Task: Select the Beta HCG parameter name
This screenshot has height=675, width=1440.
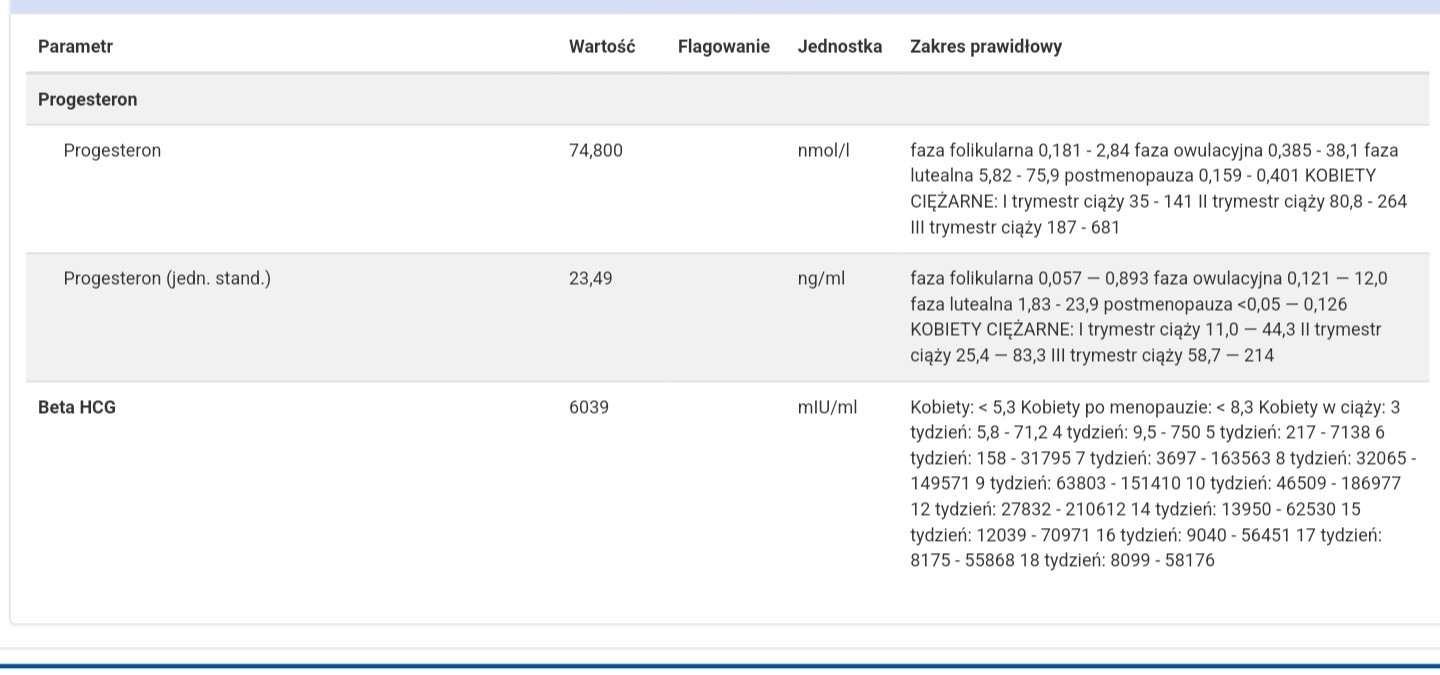Action: pos(76,408)
